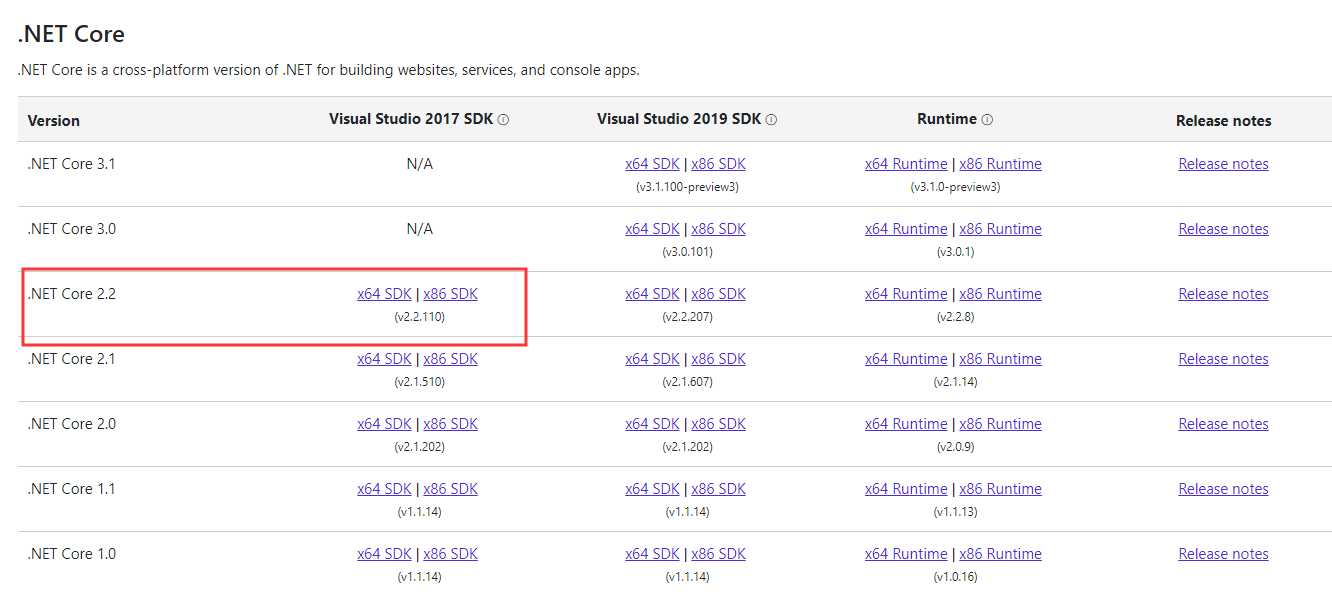Download .NET Core 1.0 x86 SDK for VS 2017
The height and width of the screenshot is (609, 1332).
point(450,554)
